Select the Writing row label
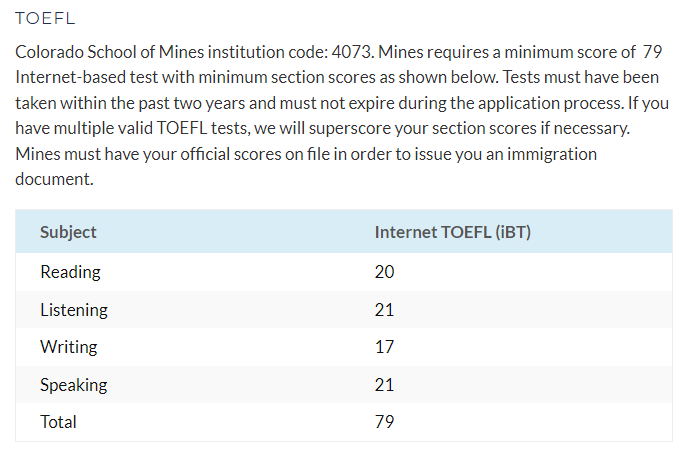The width and height of the screenshot is (684, 455). pos(68,347)
